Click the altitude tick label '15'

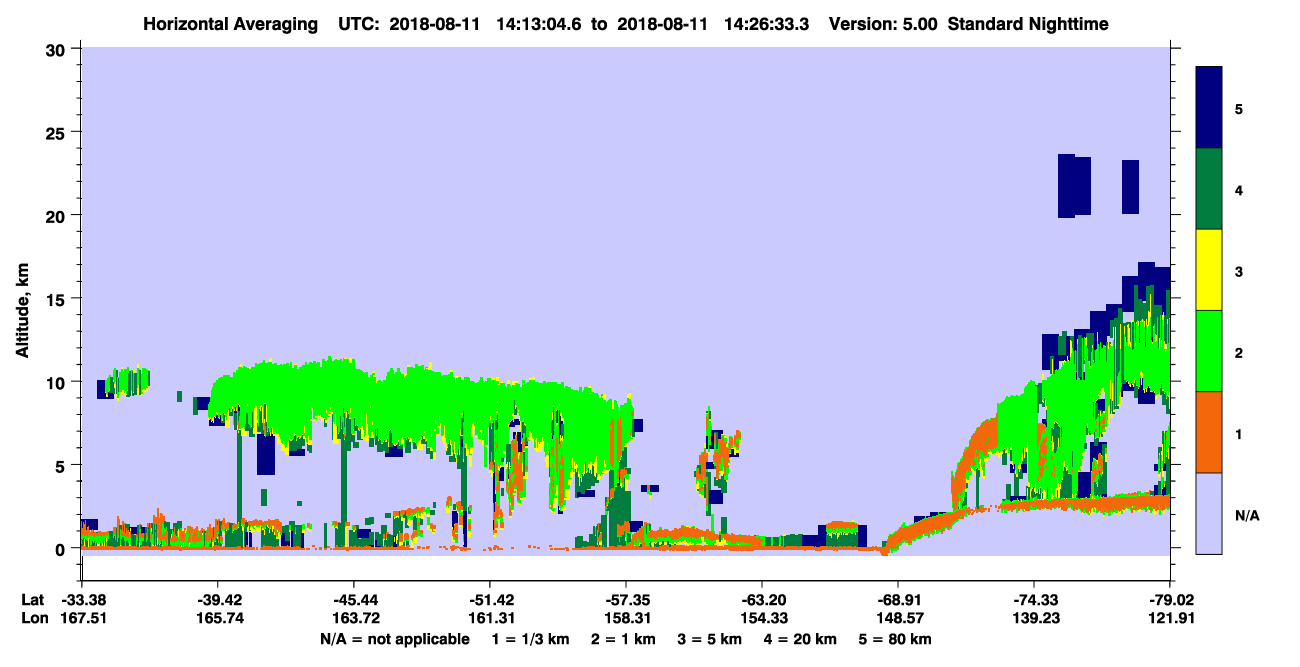pyautogui.click(x=58, y=299)
